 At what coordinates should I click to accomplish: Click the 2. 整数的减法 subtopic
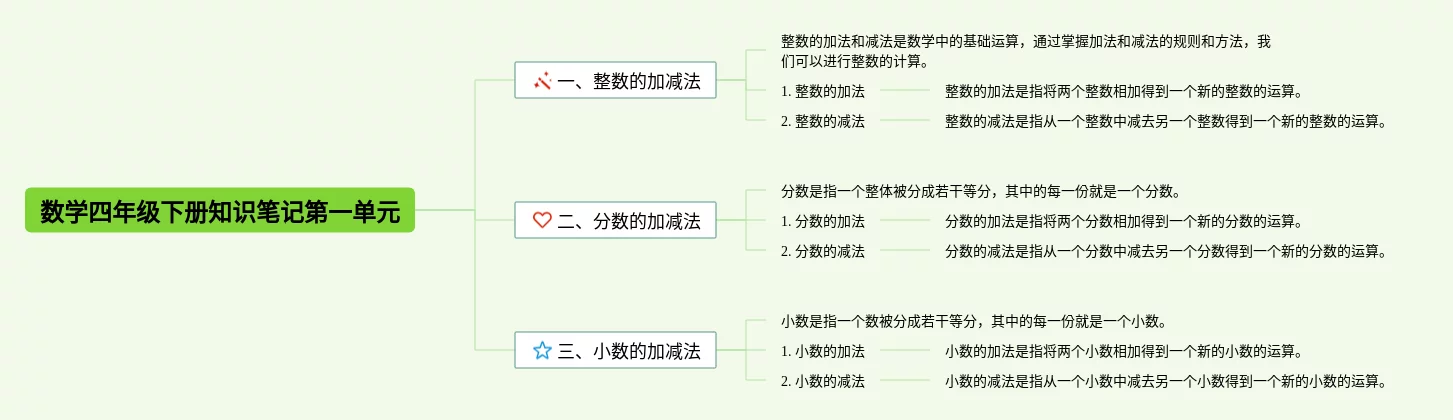822,121
